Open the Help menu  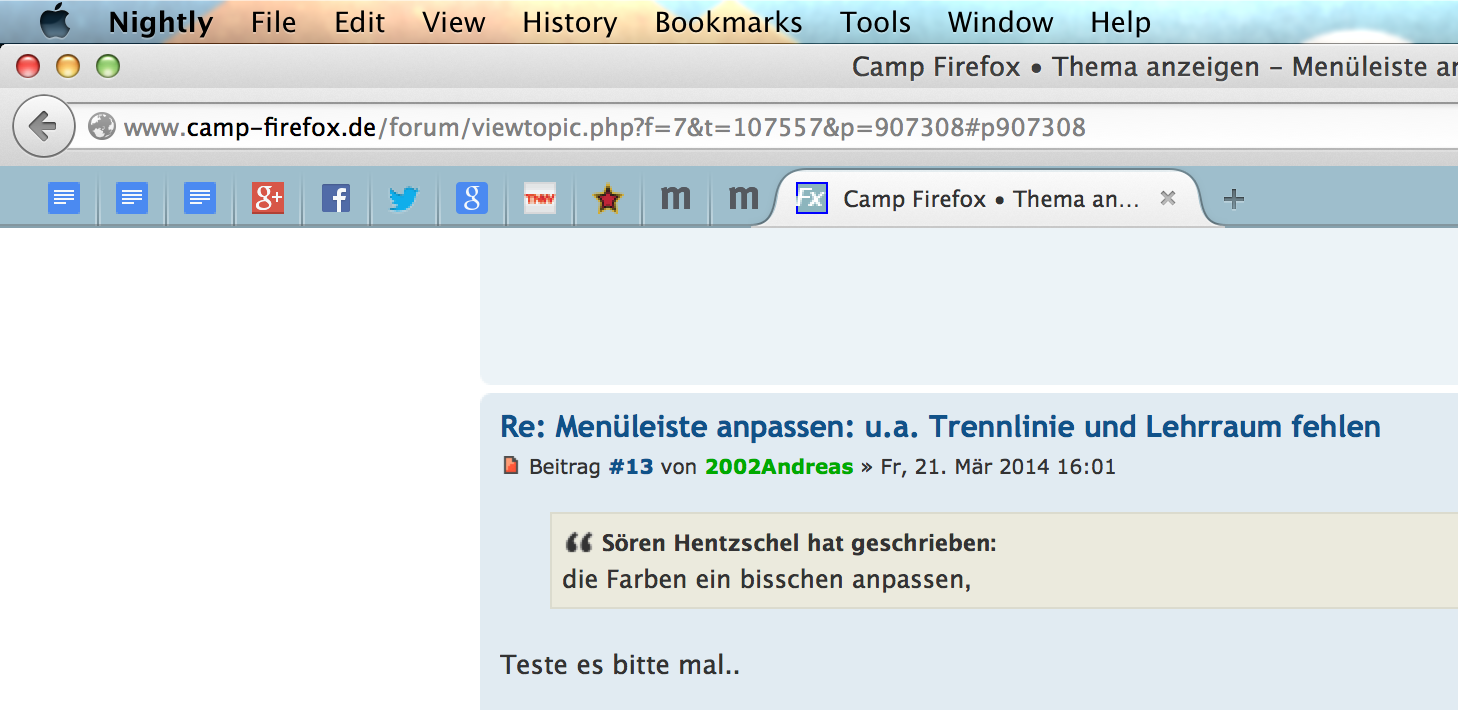(x=1120, y=23)
